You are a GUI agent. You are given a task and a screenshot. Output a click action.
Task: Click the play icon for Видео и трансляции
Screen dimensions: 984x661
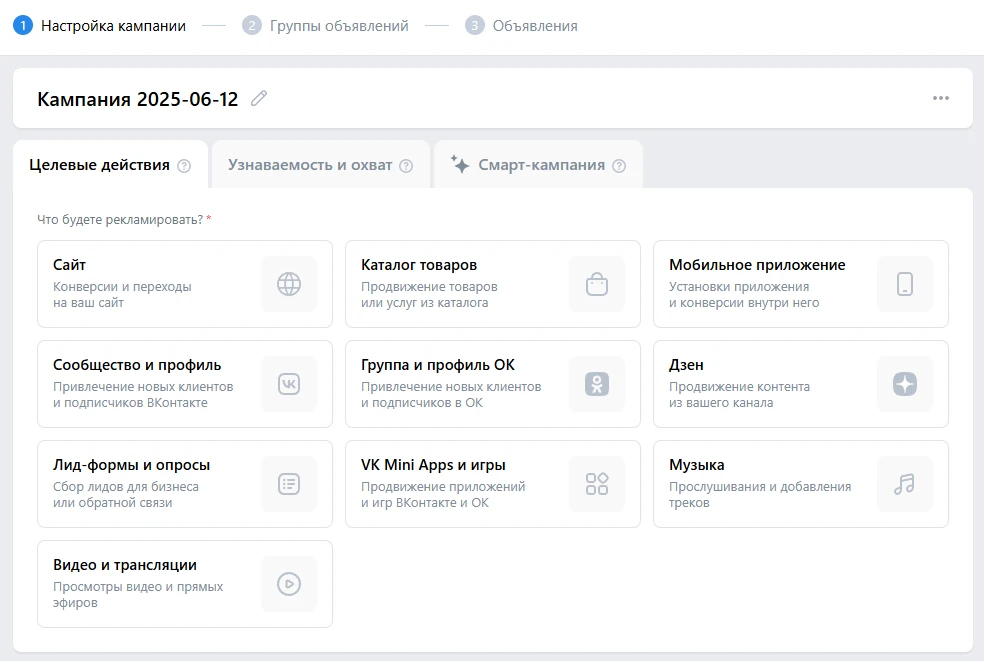click(289, 584)
